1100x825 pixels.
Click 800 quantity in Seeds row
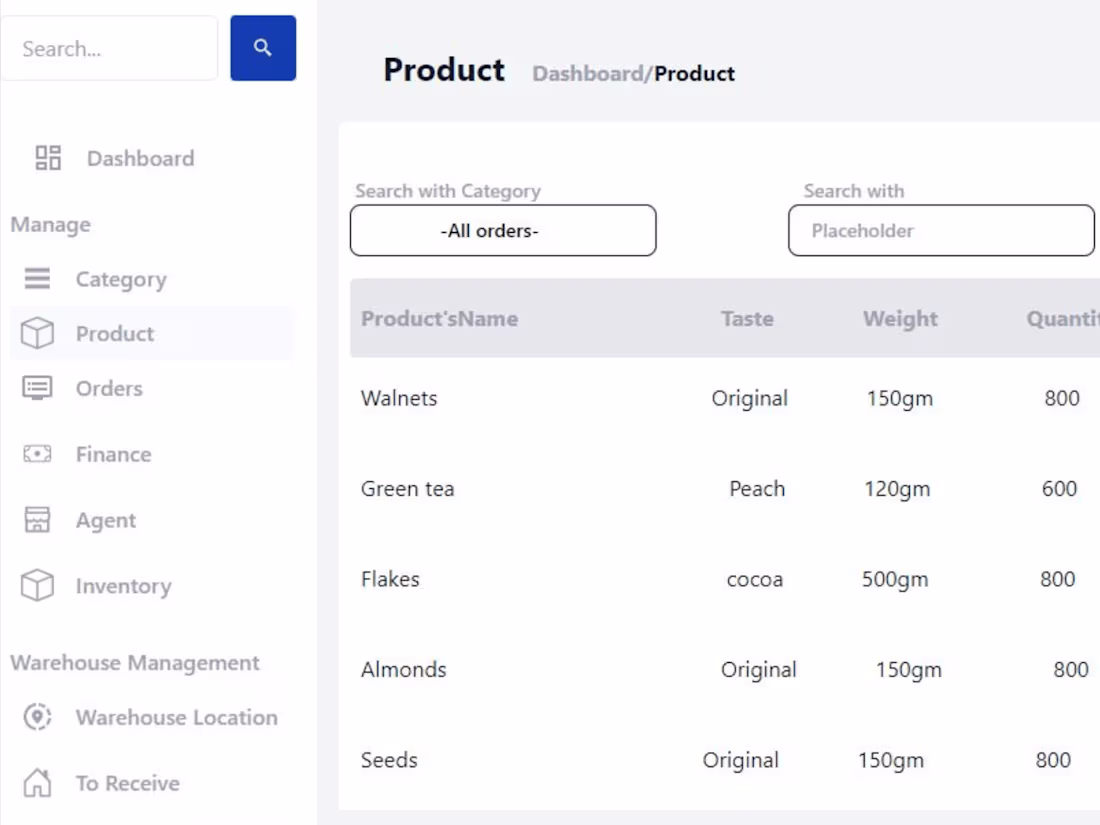1053,760
